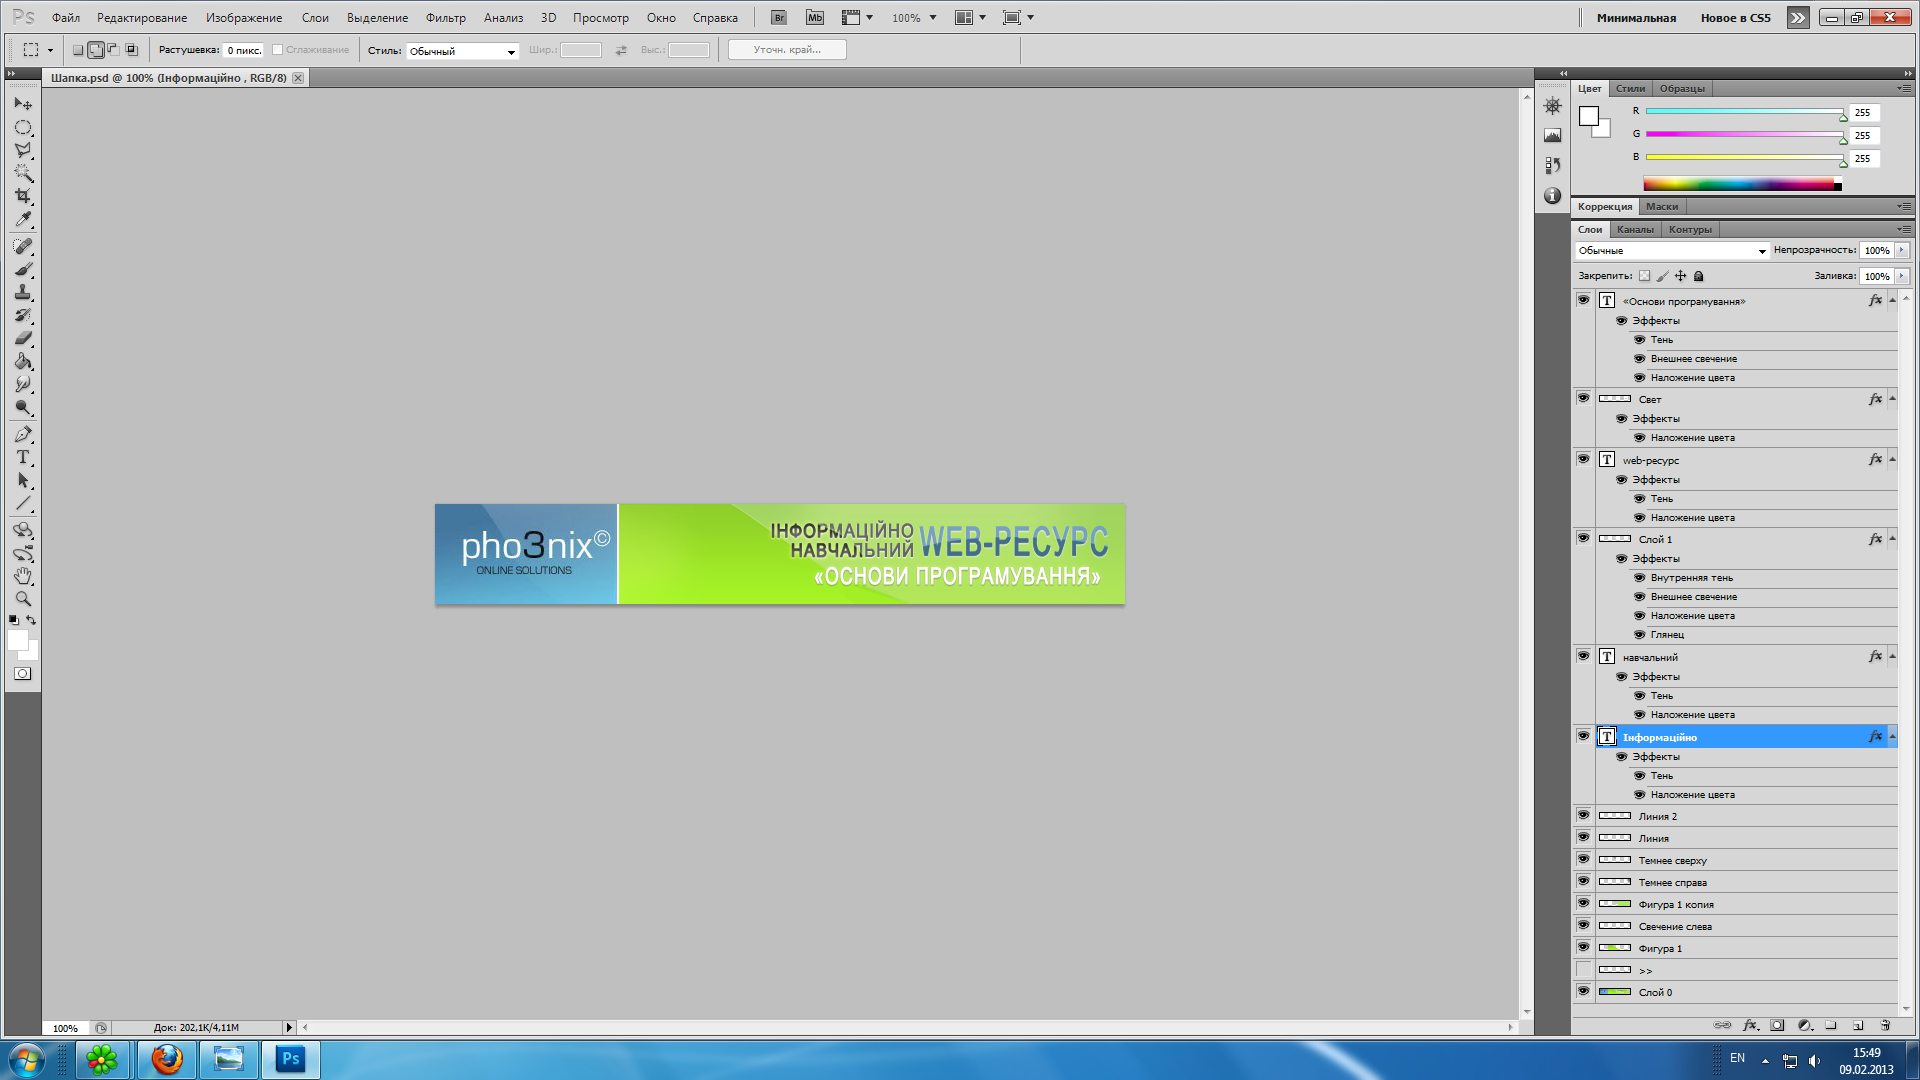Screen dimensions: 1920x1080
Task: Select the Hand tool
Action: pyautogui.click(x=22, y=576)
